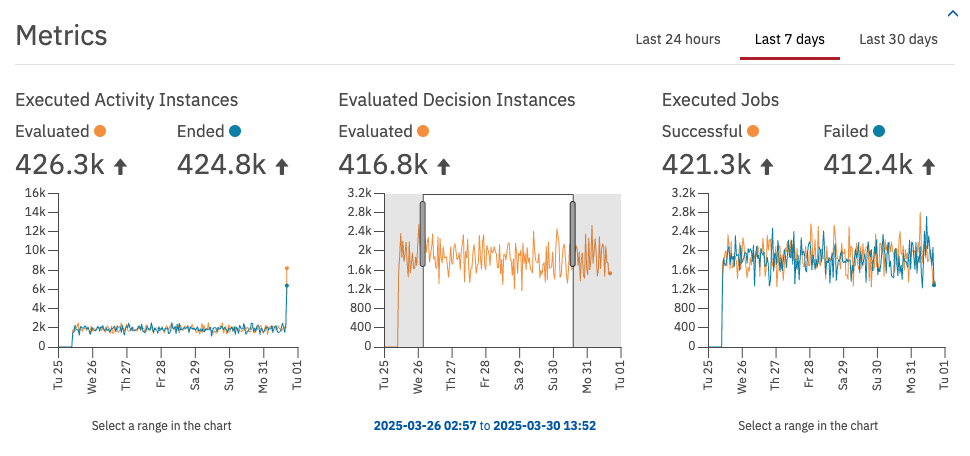The image size is (970, 456).
Task: Click the up arrow beside 416.8k
Action: (x=444, y=167)
